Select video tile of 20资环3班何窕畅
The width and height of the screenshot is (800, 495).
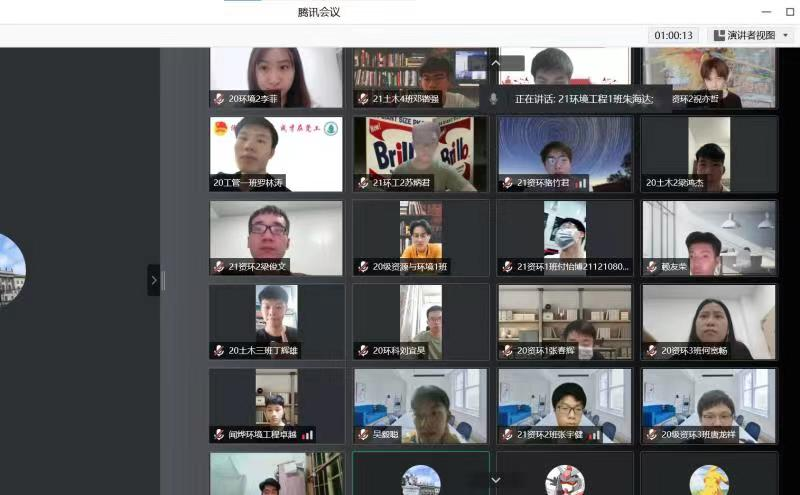click(x=709, y=321)
